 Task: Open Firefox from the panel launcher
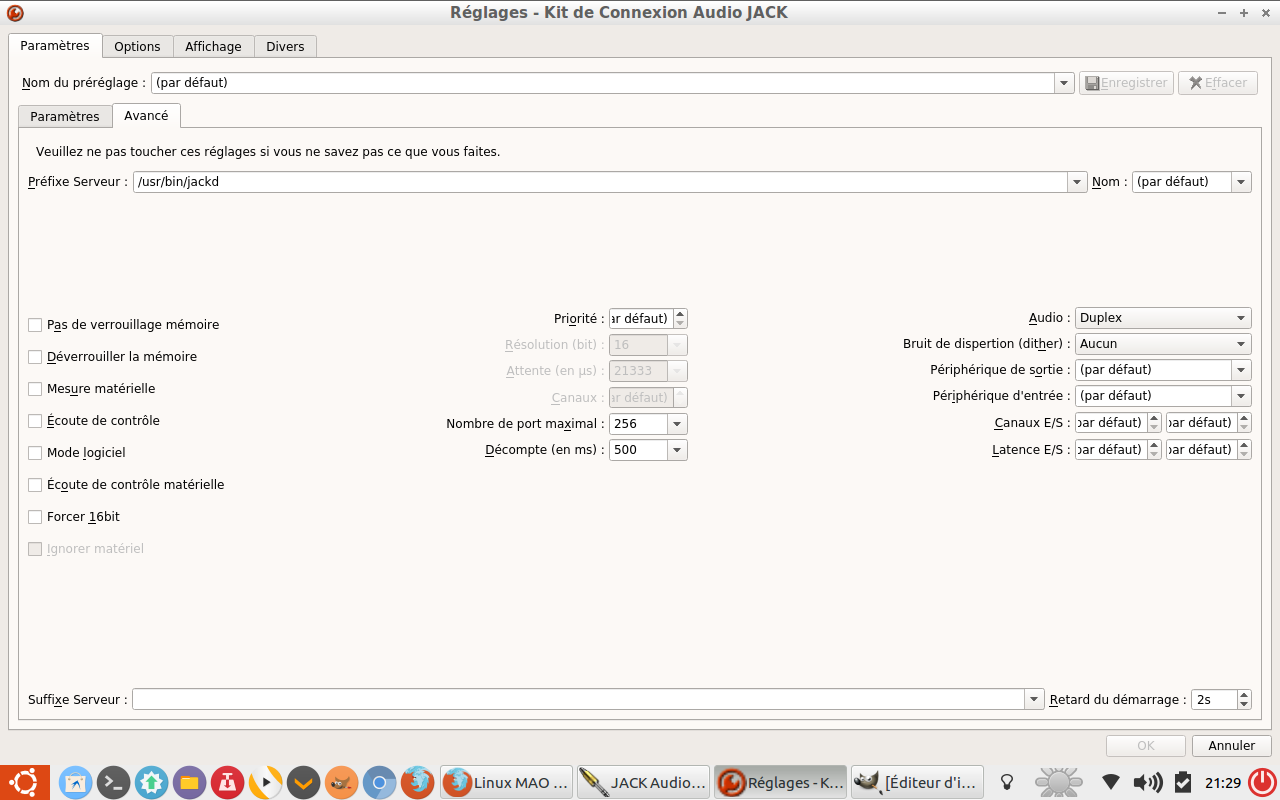click(417, 782)
